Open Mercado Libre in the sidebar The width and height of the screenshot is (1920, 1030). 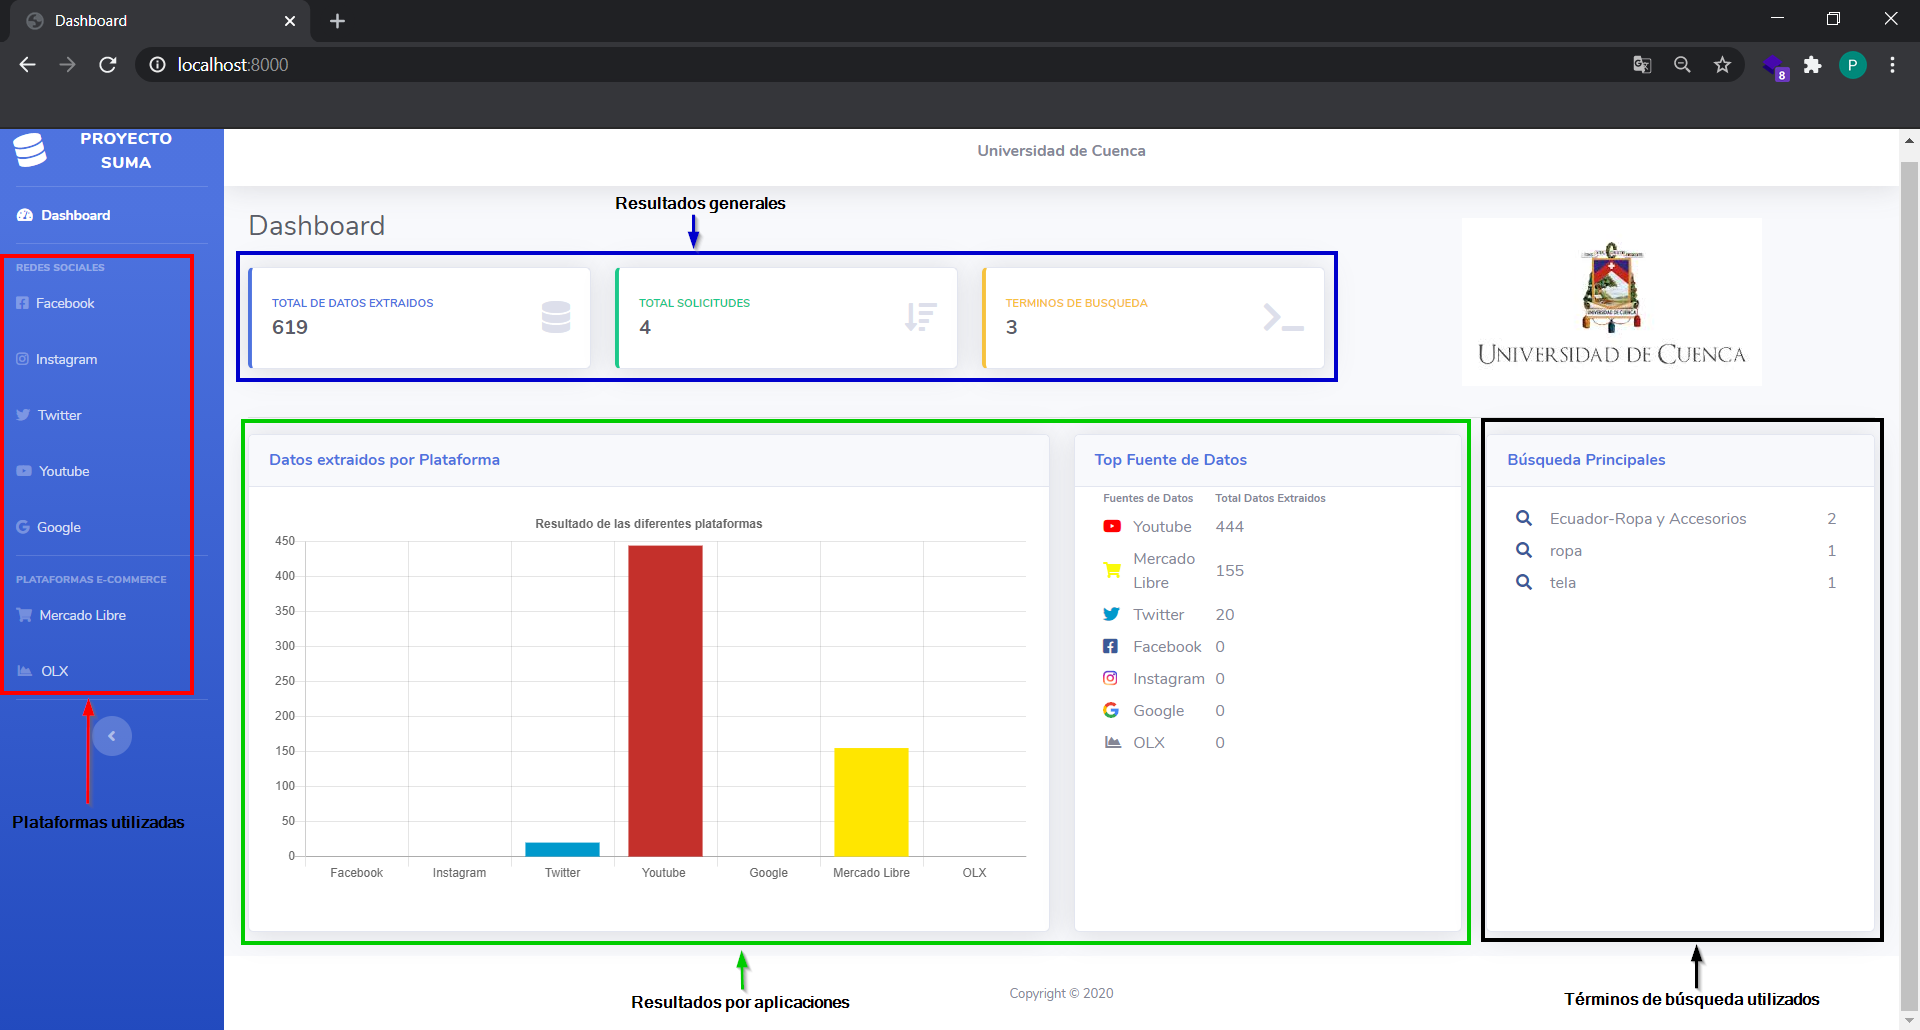(71, 615)
